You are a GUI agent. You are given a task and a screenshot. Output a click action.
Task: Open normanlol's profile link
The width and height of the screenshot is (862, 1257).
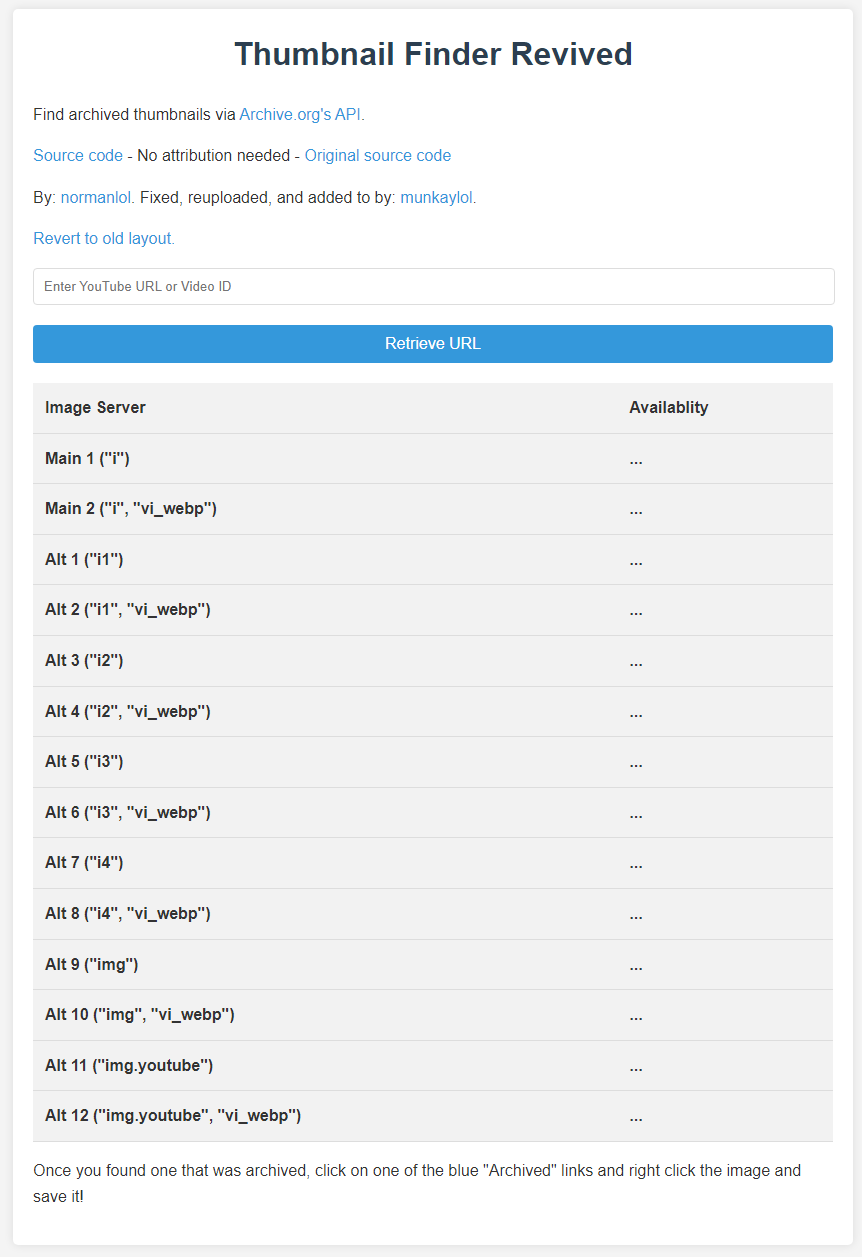tap(94, 197)
